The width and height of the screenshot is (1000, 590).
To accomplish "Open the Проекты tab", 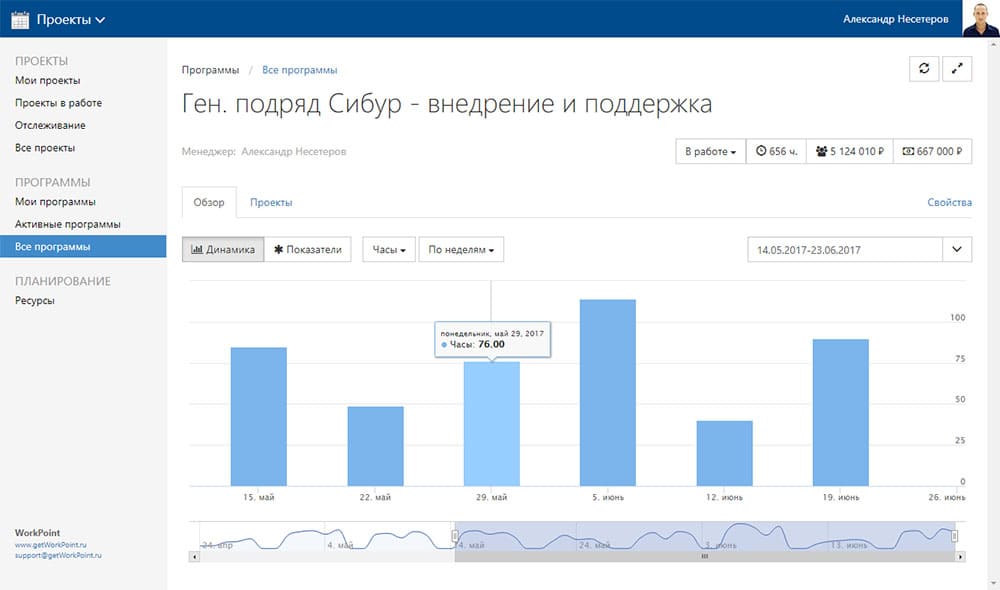I will [271, 202].
